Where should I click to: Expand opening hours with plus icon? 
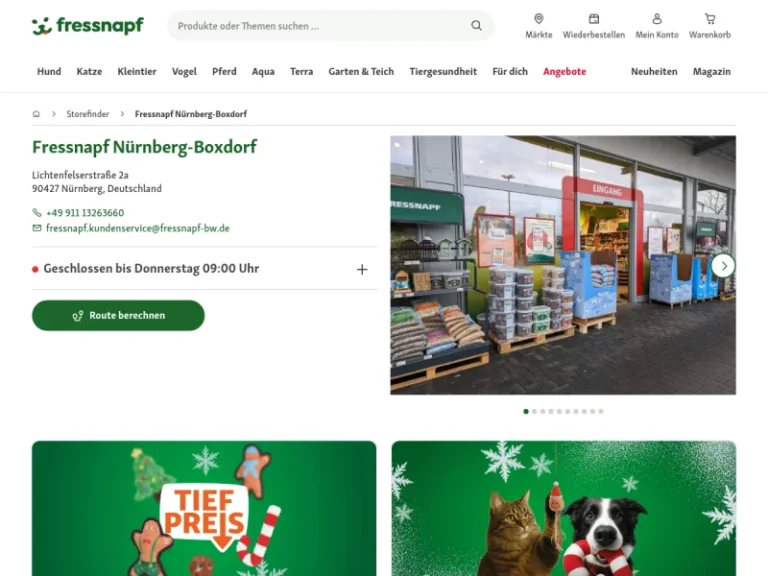click(362, 269)
